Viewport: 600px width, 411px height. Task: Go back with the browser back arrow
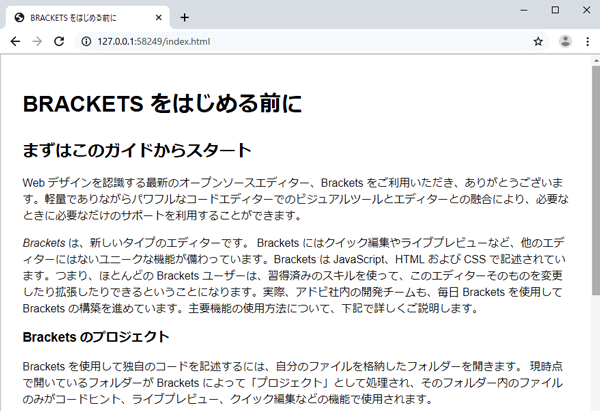[15, 41]
